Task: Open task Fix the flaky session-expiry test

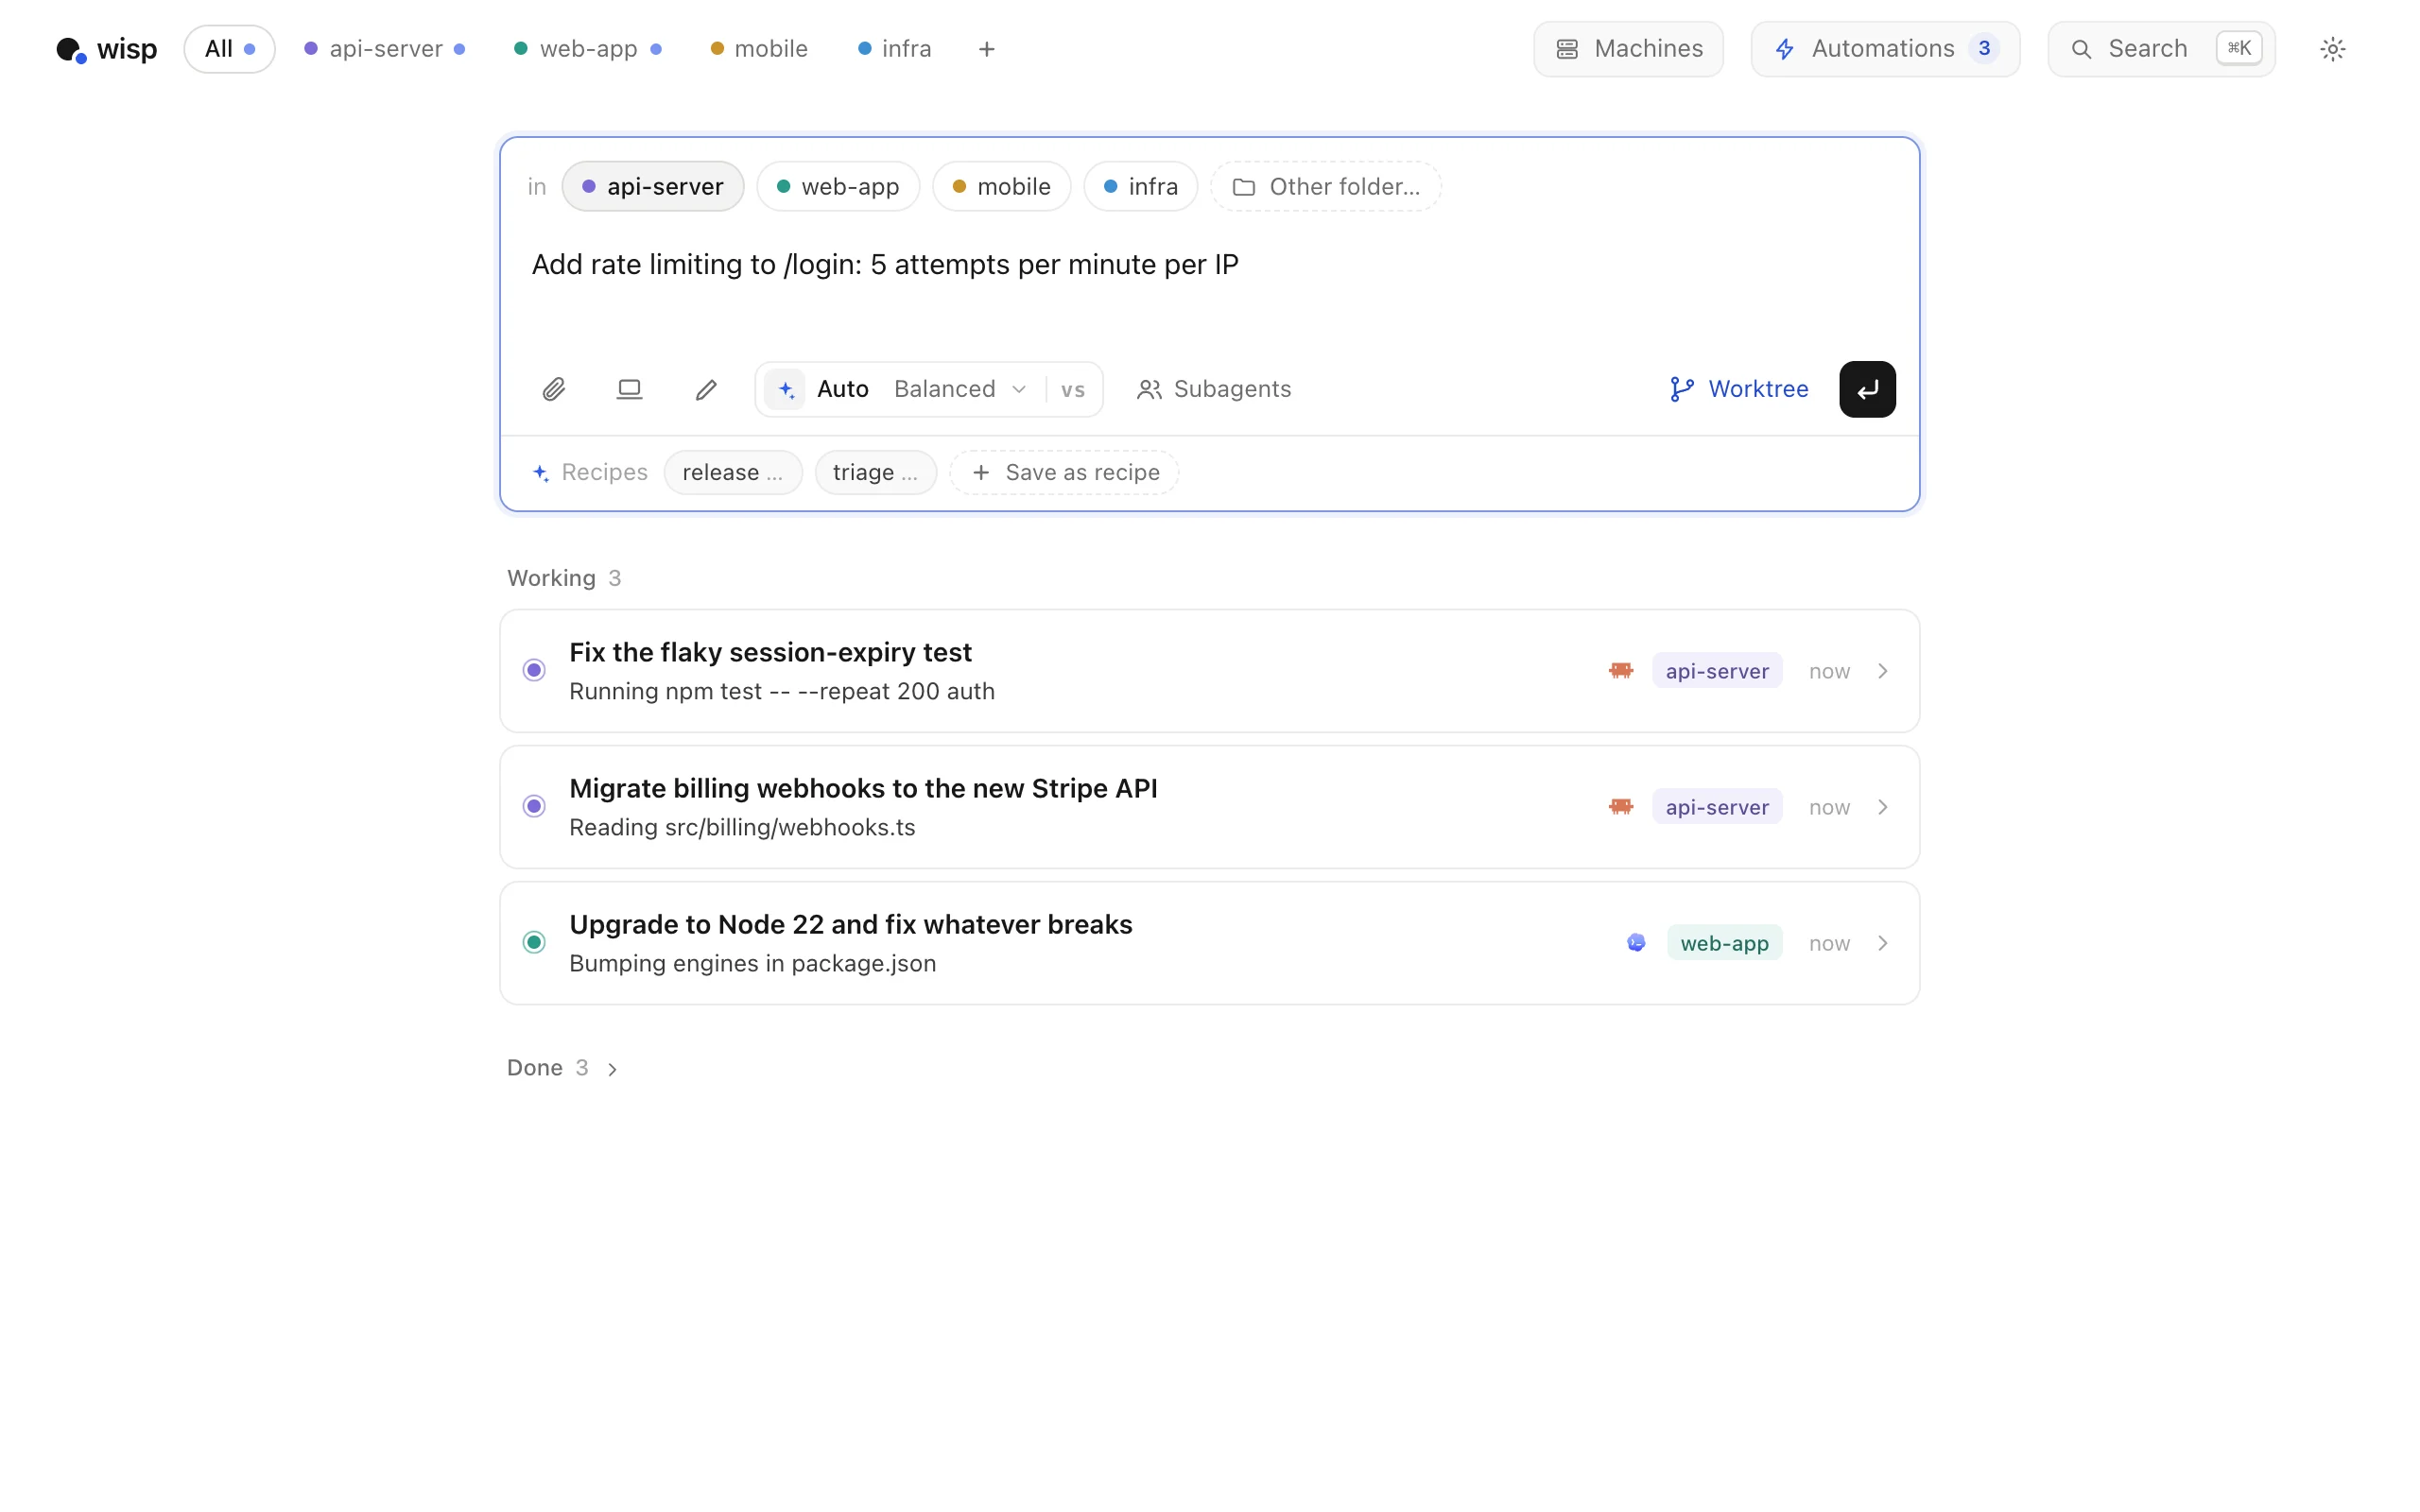Action: pyautogui.click(x=1209, y=671)
